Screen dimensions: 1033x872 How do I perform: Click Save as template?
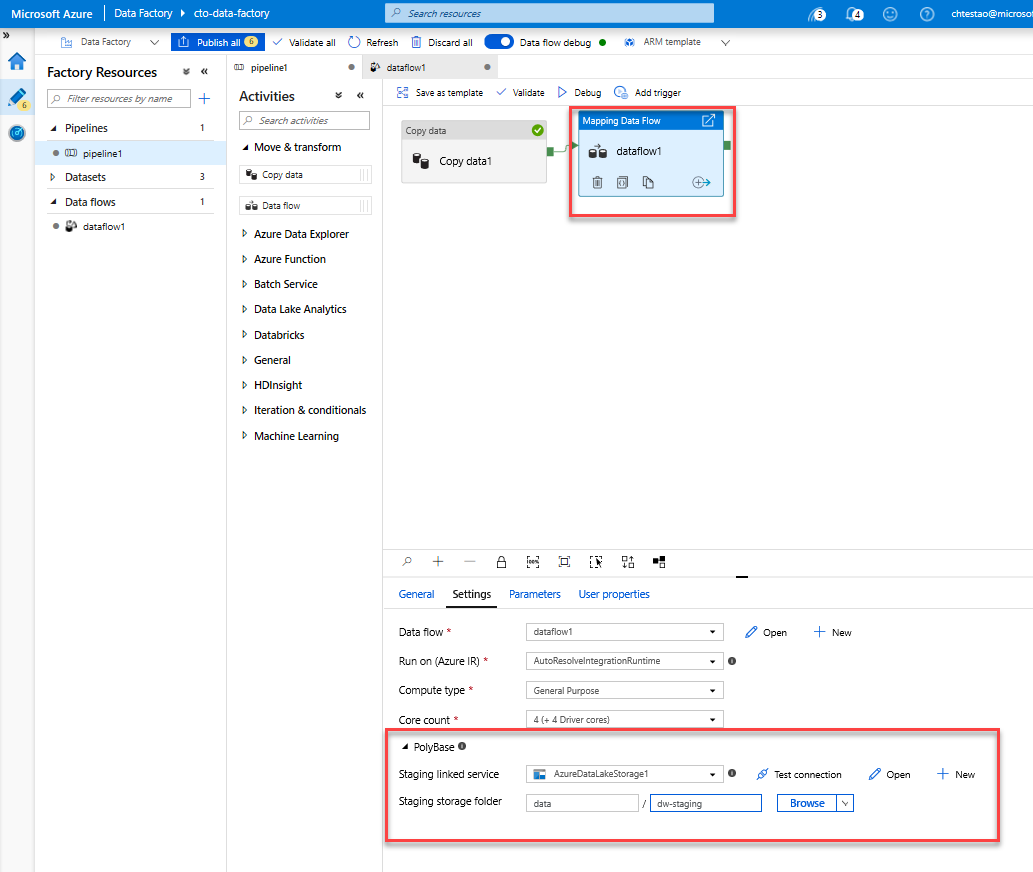point(439,93)
